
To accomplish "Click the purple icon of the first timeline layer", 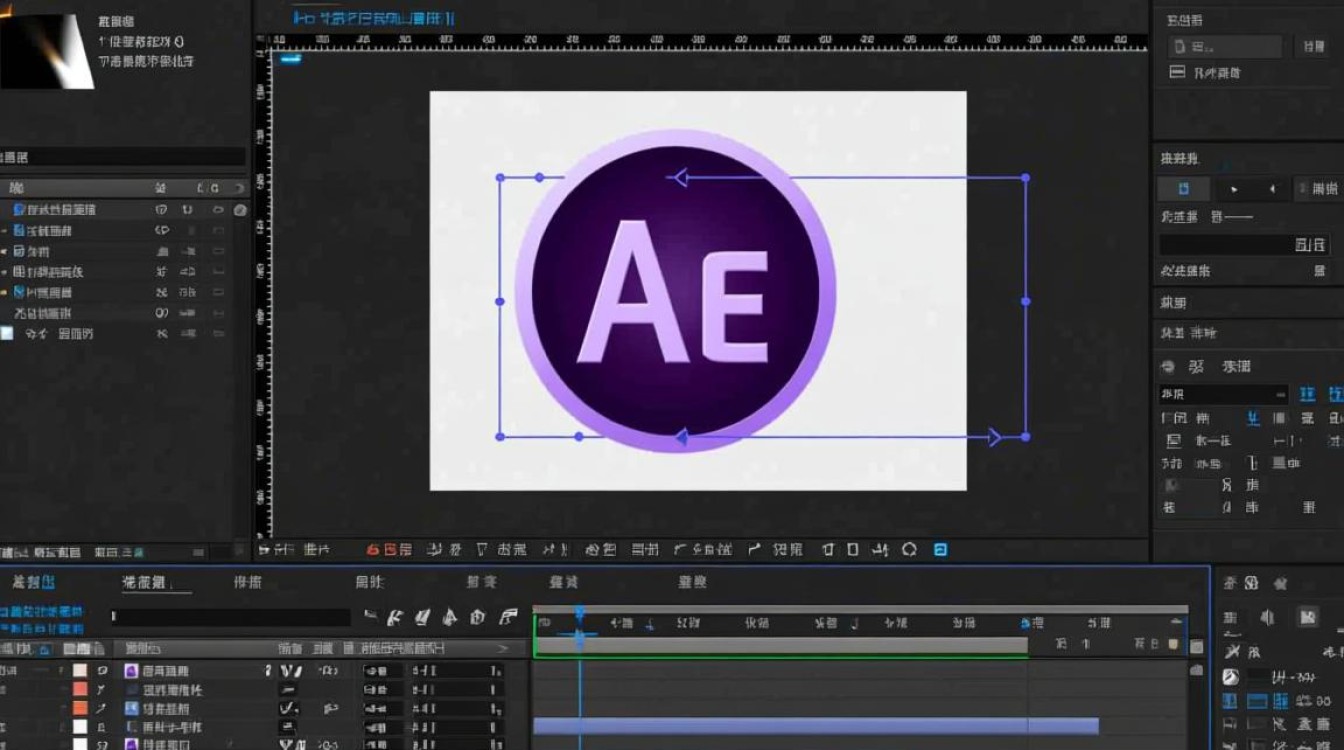I will [131, 671].
